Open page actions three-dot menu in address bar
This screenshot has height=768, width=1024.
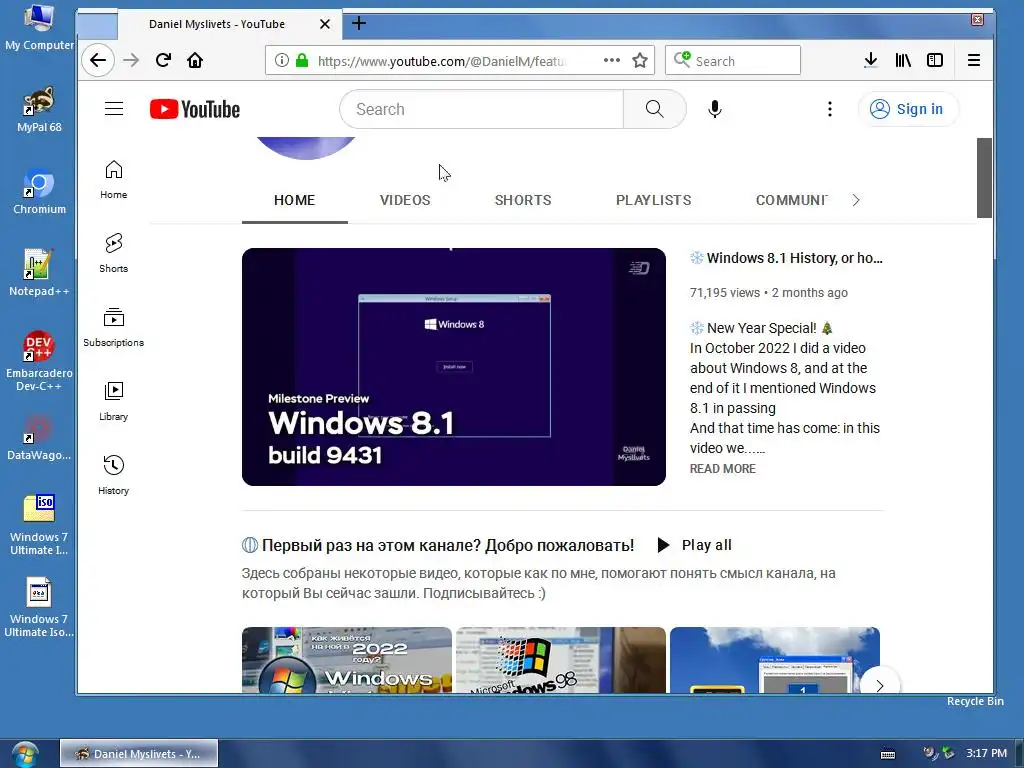pos(612,60)
